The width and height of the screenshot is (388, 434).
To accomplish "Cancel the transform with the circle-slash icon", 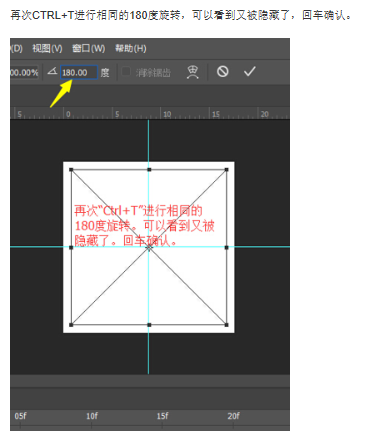I will pos(223,72).
